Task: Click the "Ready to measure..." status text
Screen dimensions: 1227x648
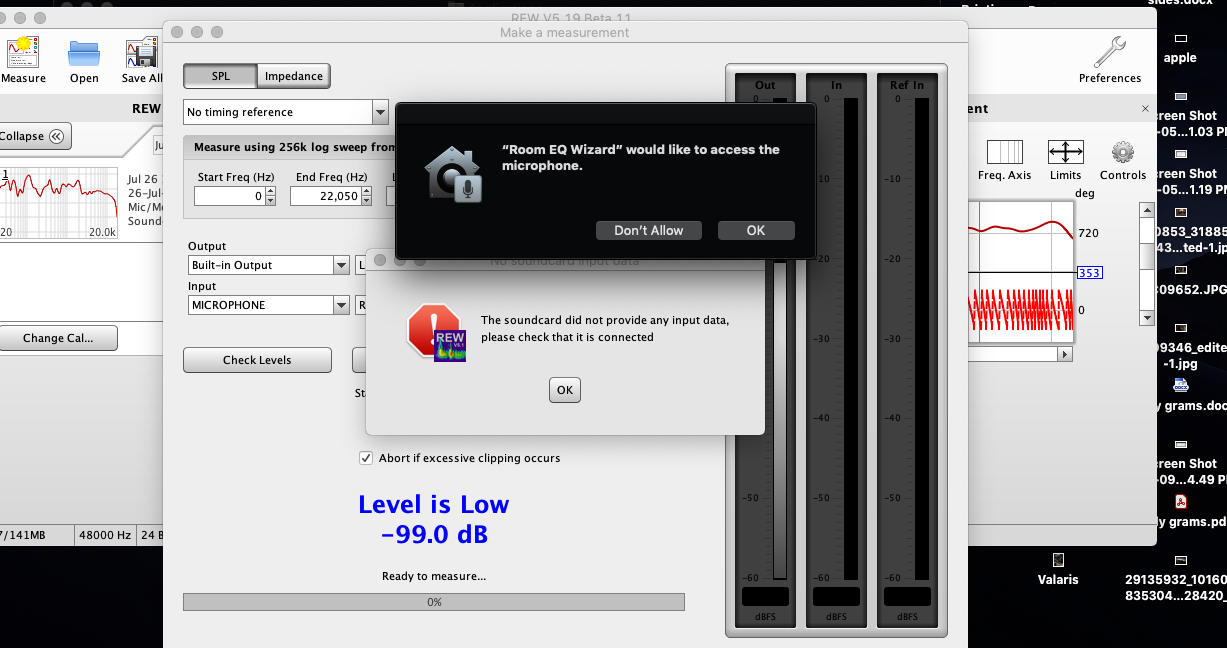Action: pos(434,576)
